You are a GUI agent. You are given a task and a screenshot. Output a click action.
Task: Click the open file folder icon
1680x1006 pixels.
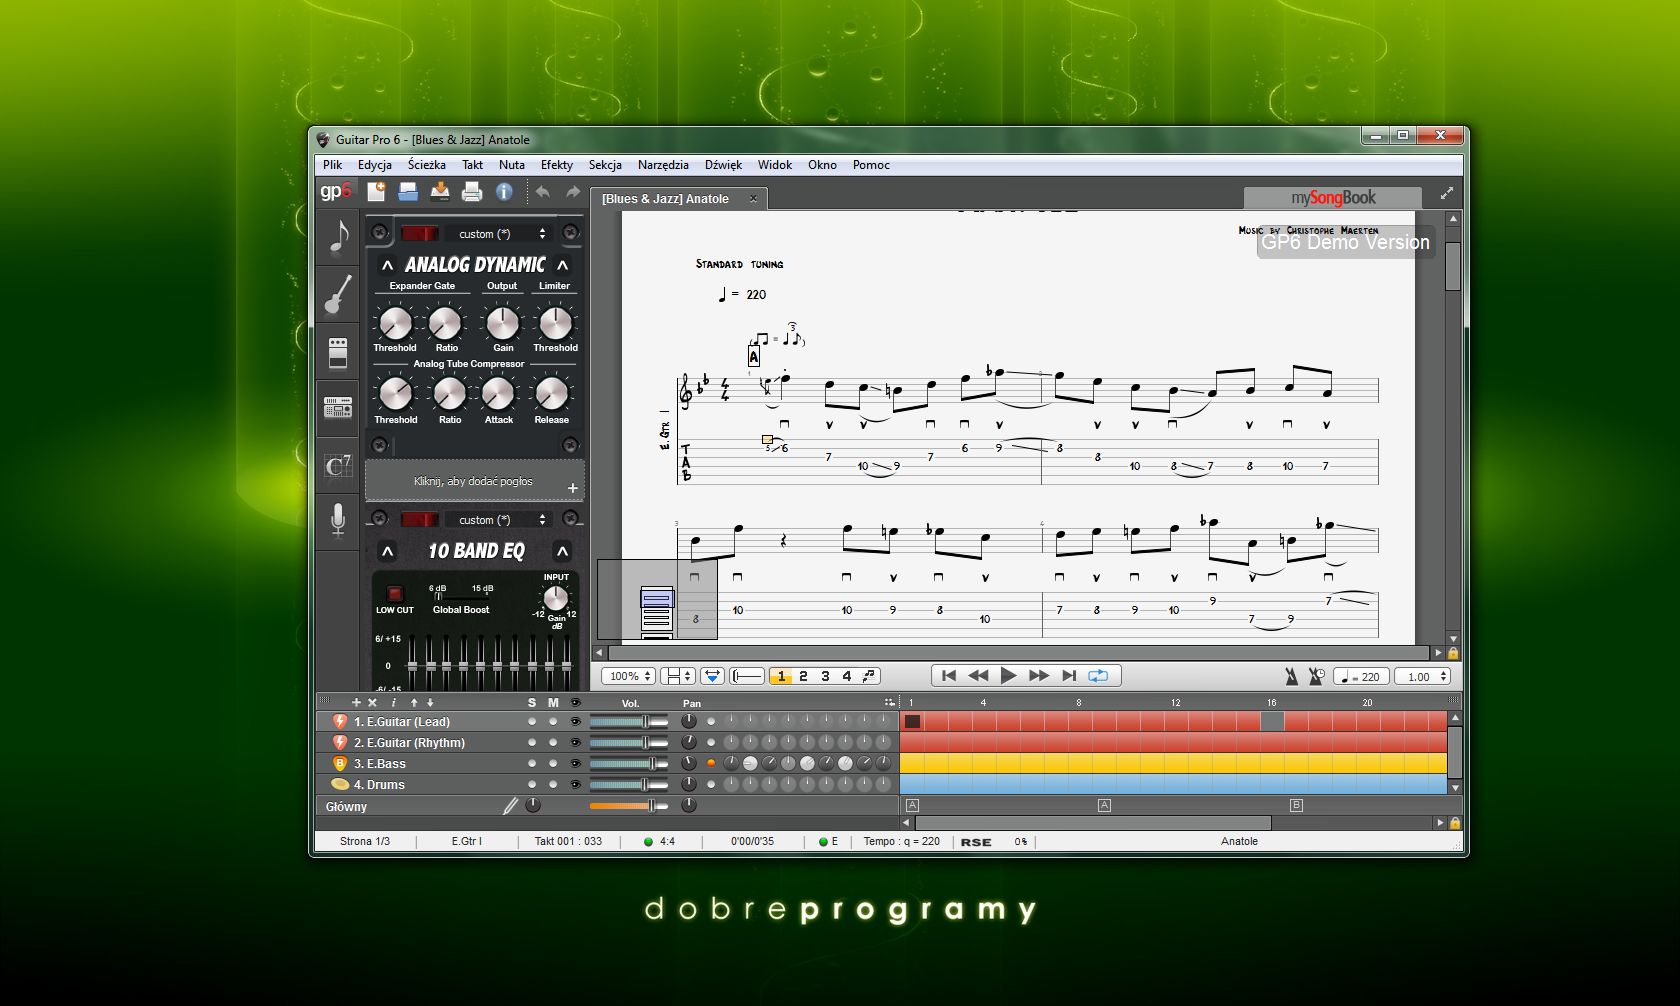[x=408, y=191]
